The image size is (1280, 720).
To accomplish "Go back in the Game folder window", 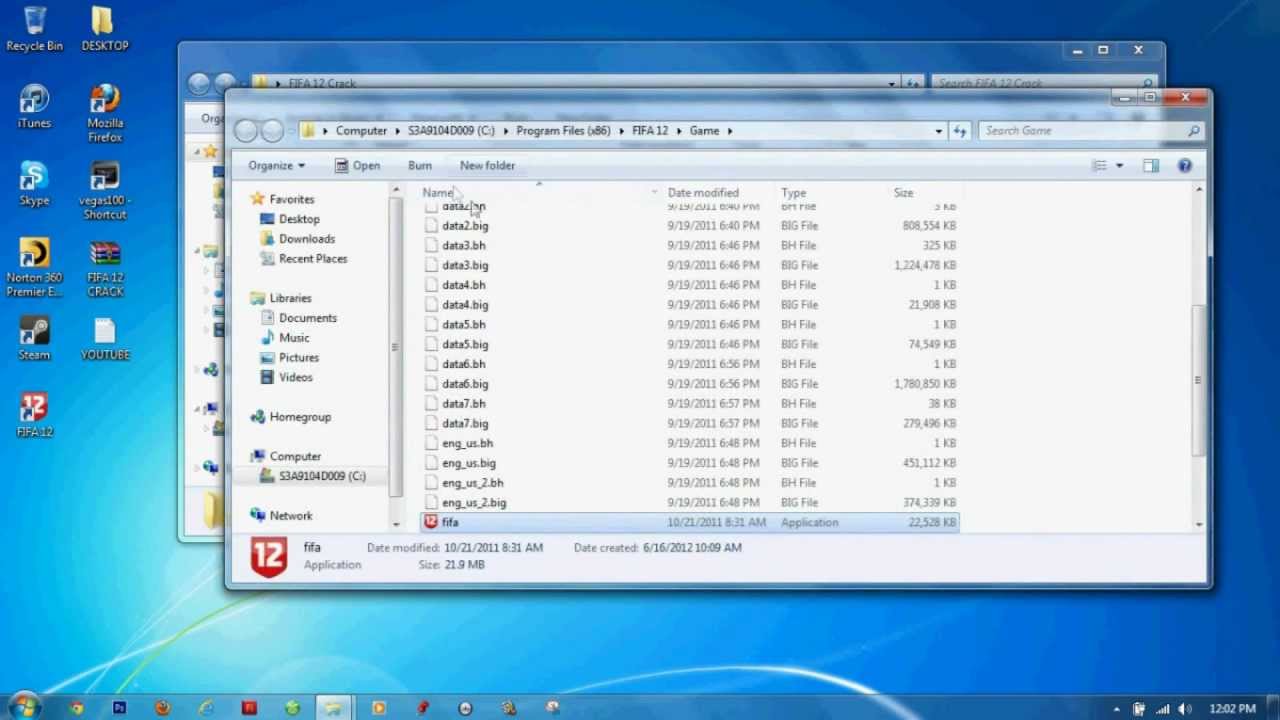I will click(246, 130).
